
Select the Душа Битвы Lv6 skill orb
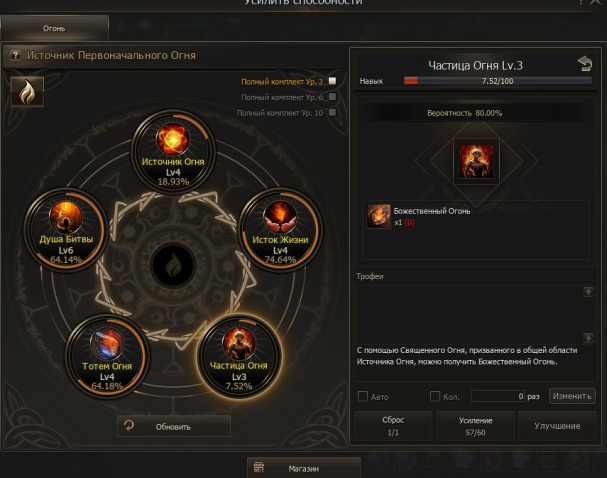[x=66, y=229]
